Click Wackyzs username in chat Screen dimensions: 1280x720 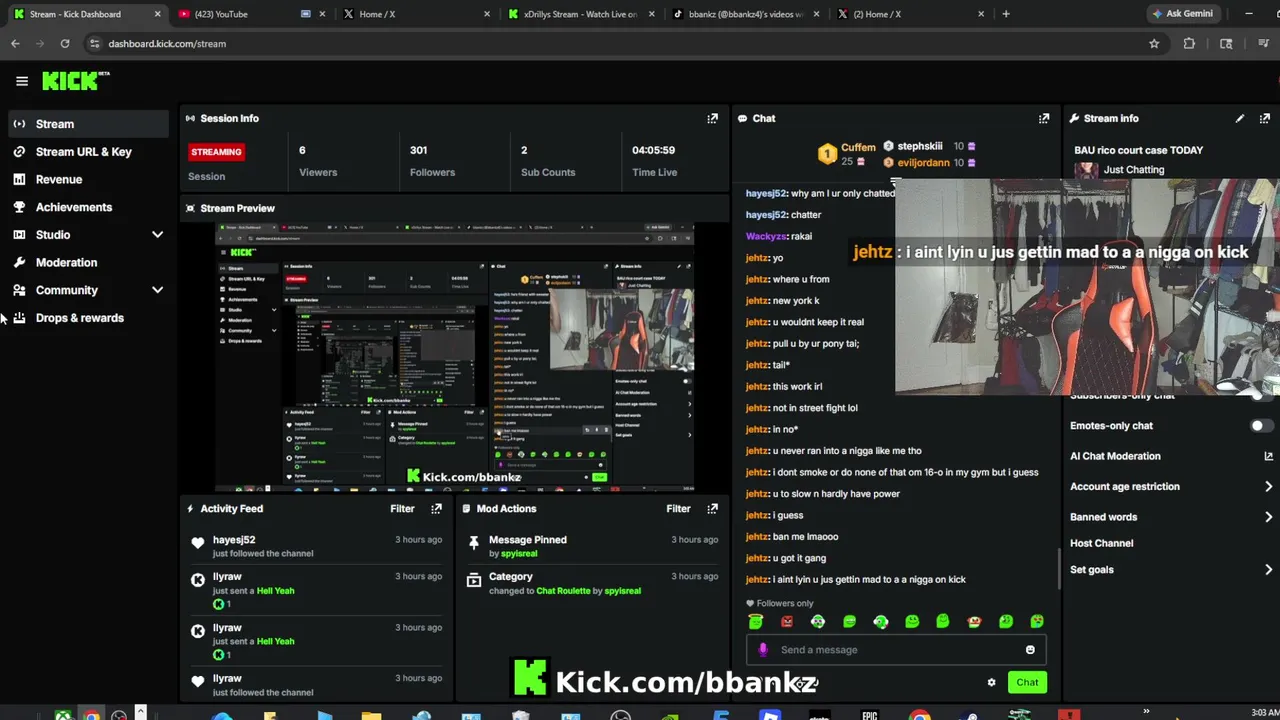click(766, 236)
